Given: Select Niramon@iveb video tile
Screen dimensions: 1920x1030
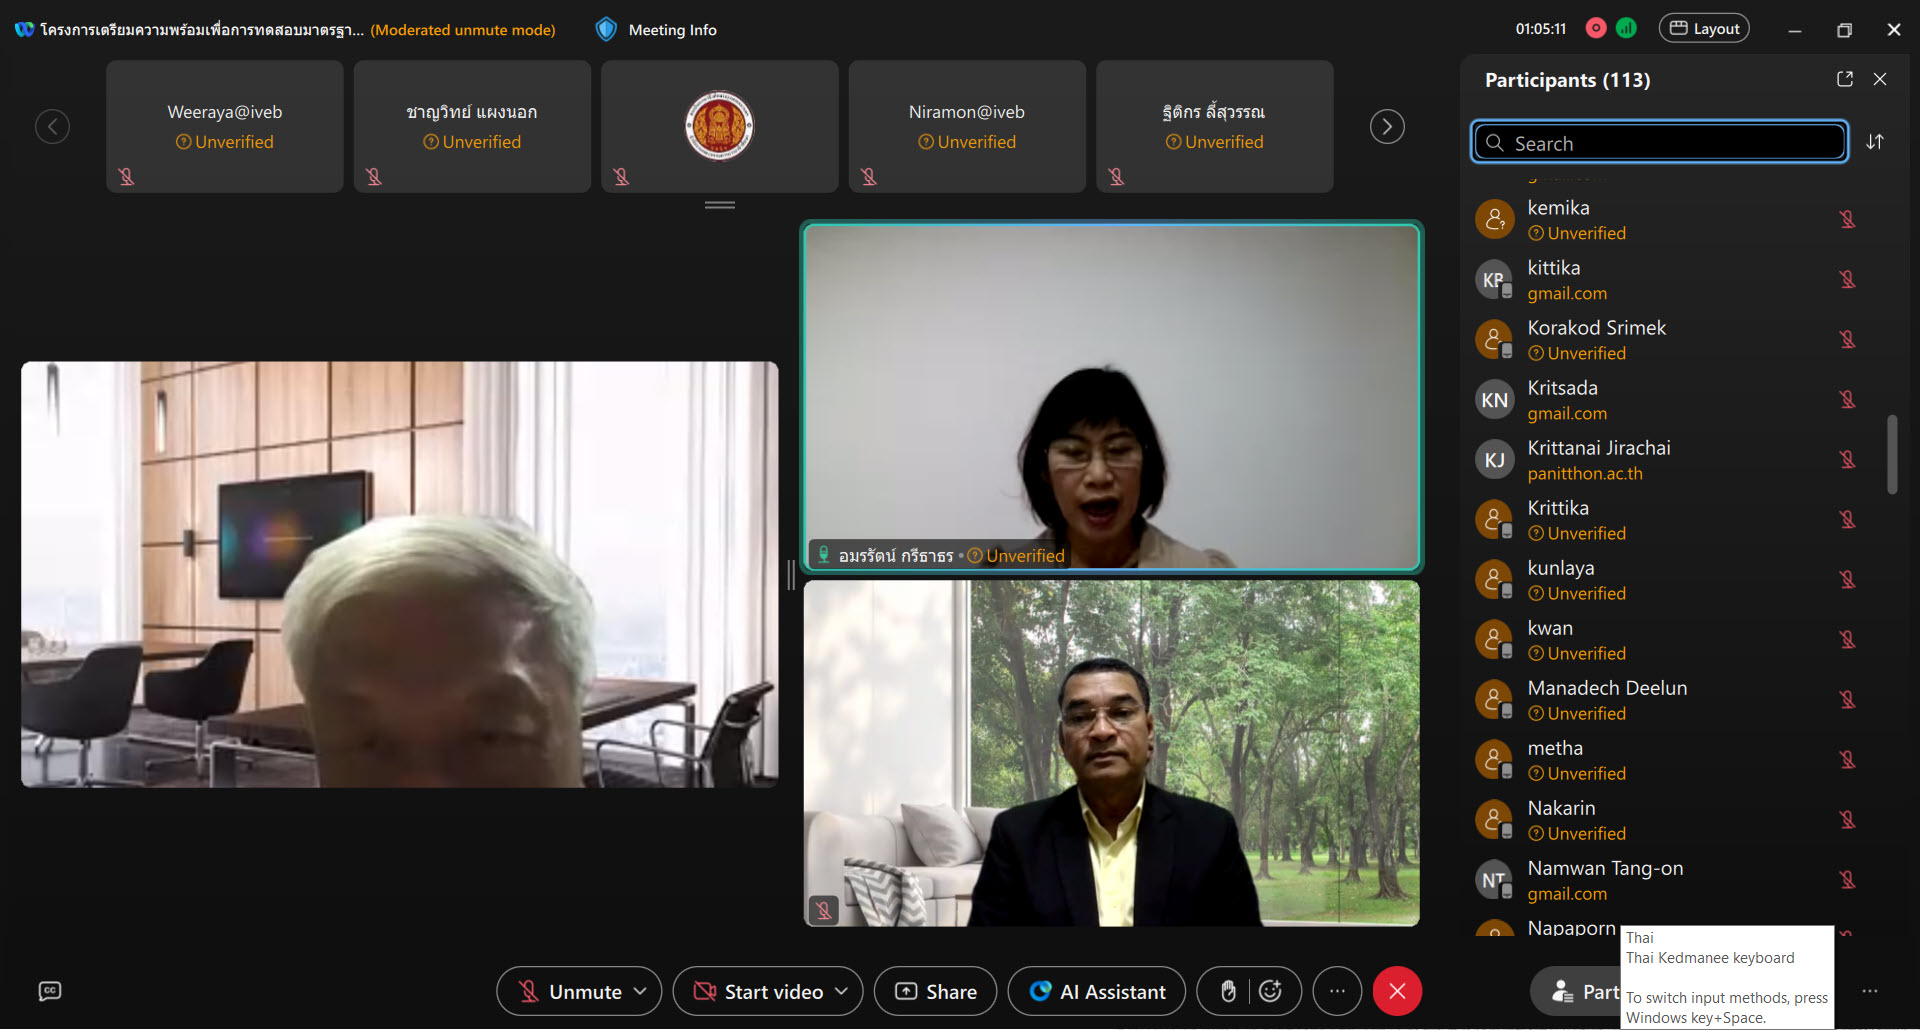Looking at the screenshot, I should (967, 126).
